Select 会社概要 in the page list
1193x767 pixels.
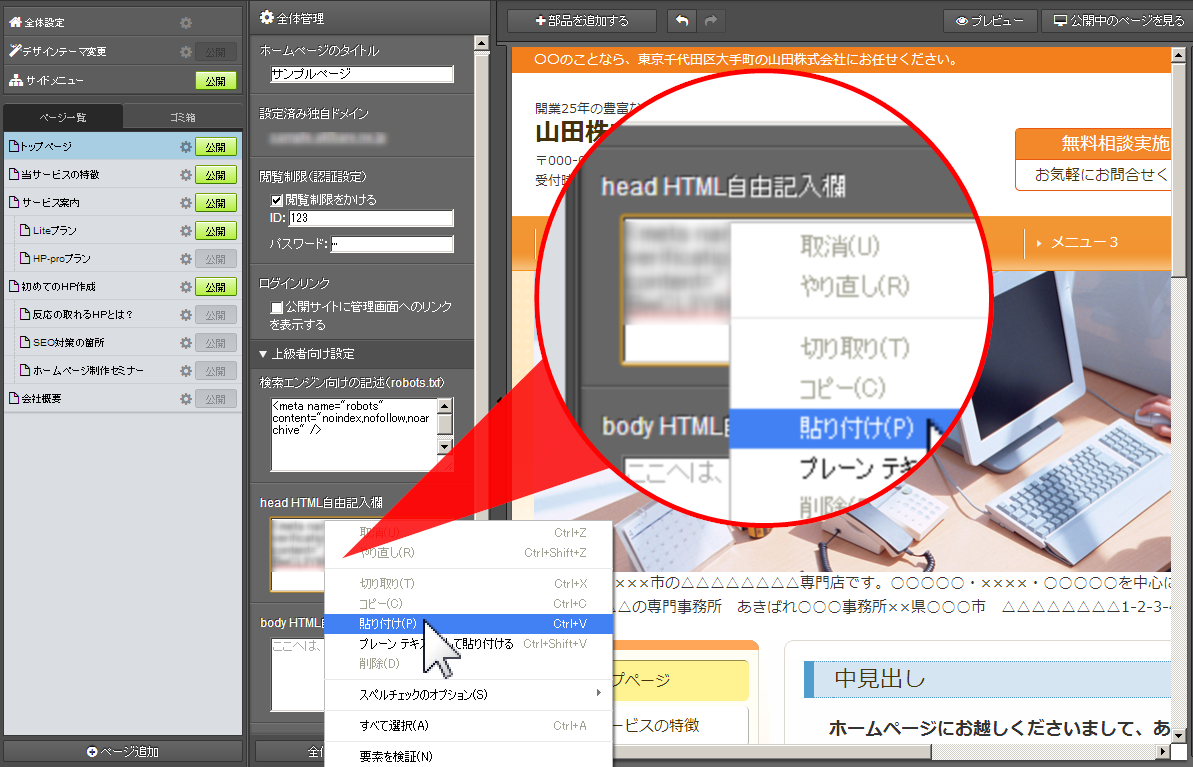[36, 399]
